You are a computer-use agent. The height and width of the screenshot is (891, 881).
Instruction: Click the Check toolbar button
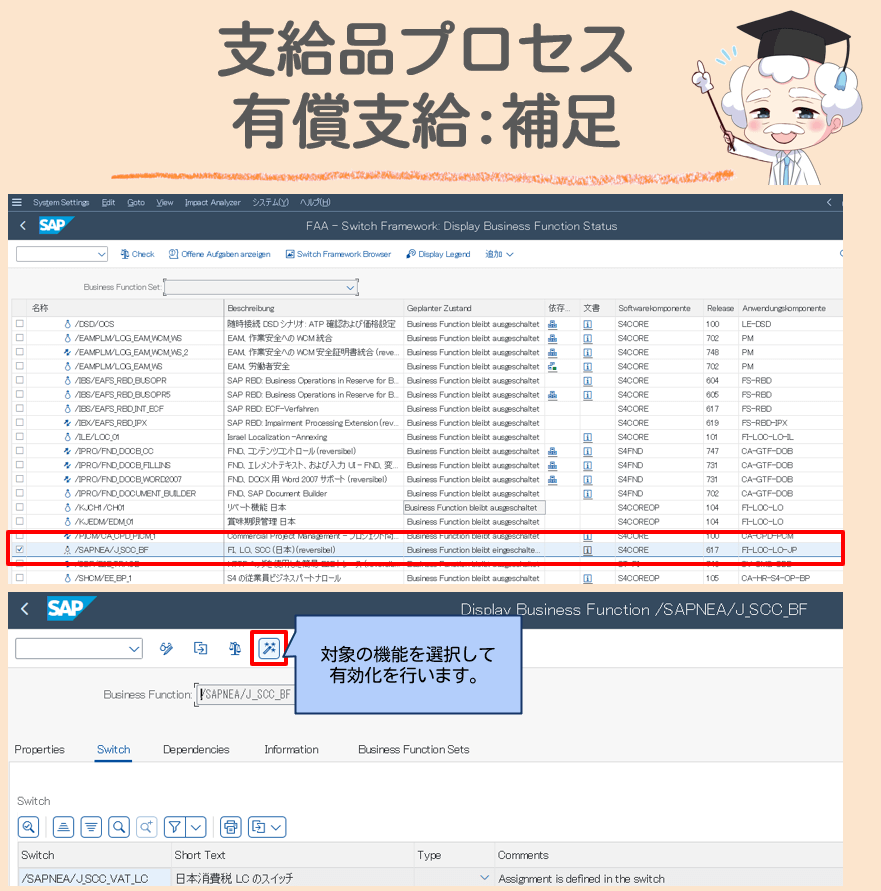pos(138,254)
